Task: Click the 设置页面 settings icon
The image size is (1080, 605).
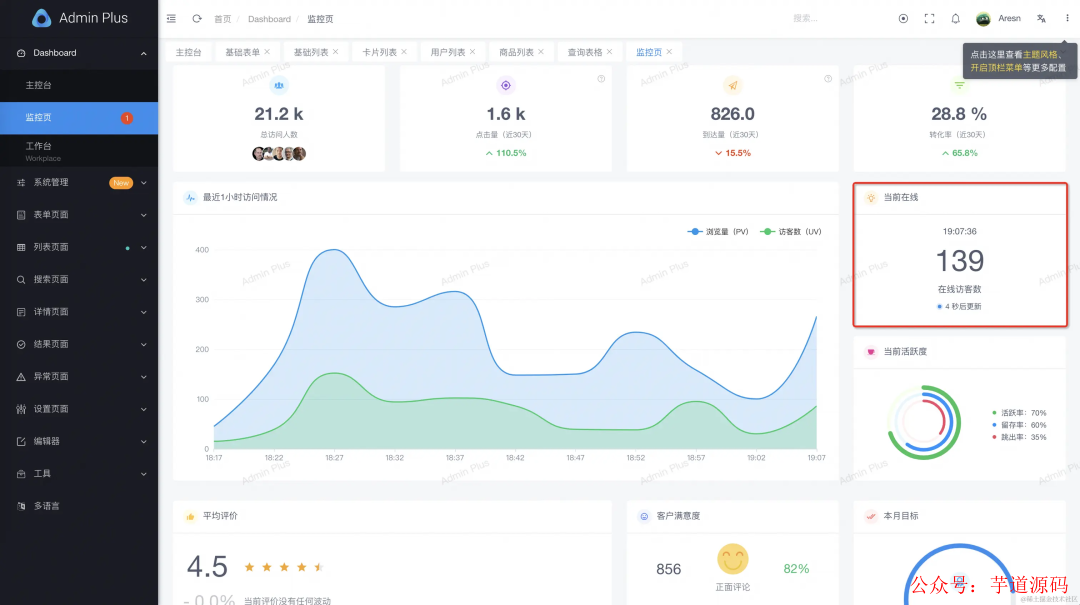Action: [x=21, y=409]
